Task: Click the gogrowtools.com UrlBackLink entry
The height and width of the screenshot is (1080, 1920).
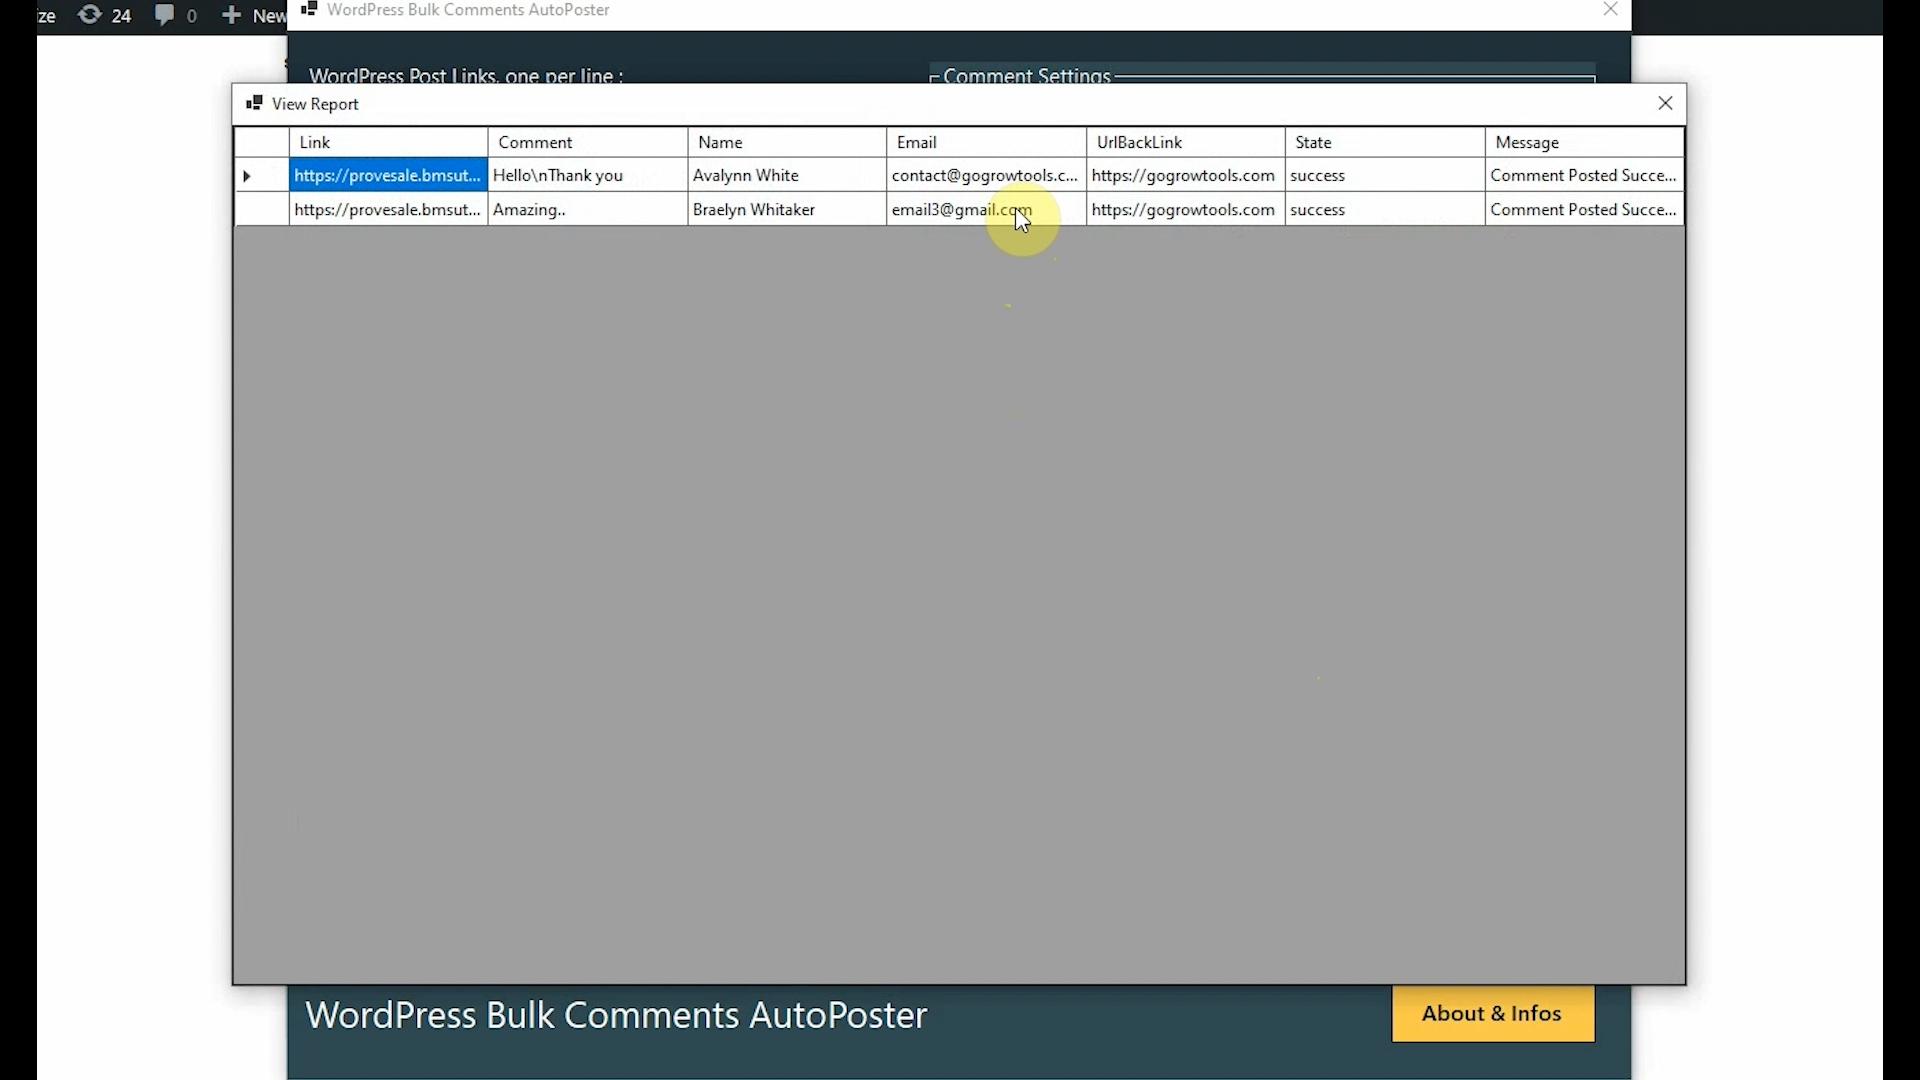Action: coord(1183,175)
